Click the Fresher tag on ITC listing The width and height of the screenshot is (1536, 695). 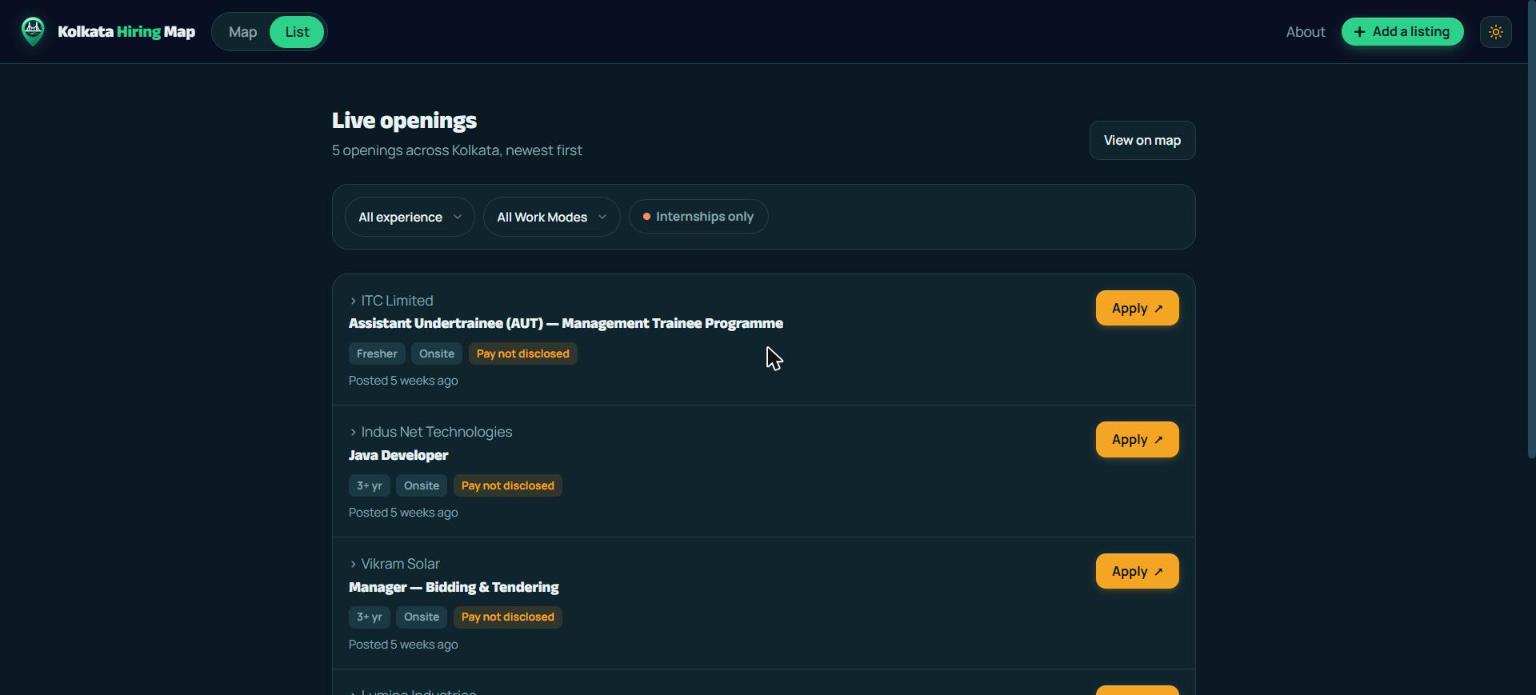coord(377,354)
